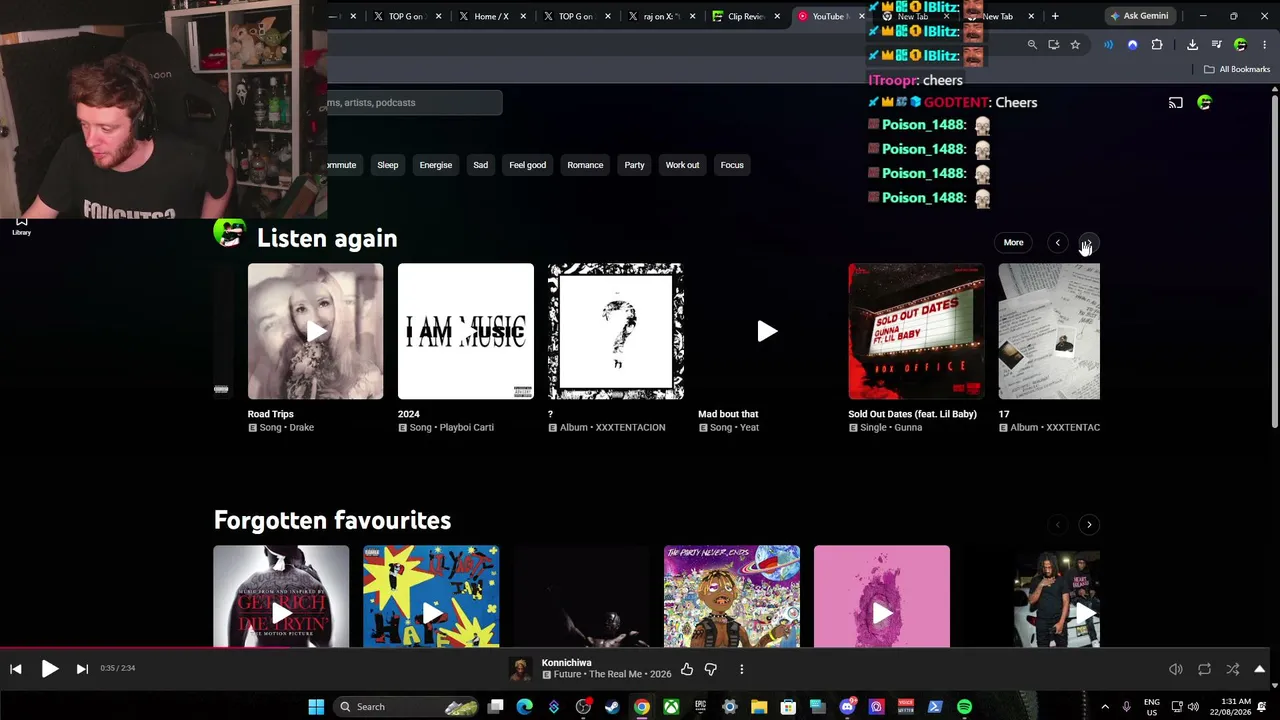Switch to the Clip Review browser tab
Screen dimensions: 1280x720
point(745,16)
